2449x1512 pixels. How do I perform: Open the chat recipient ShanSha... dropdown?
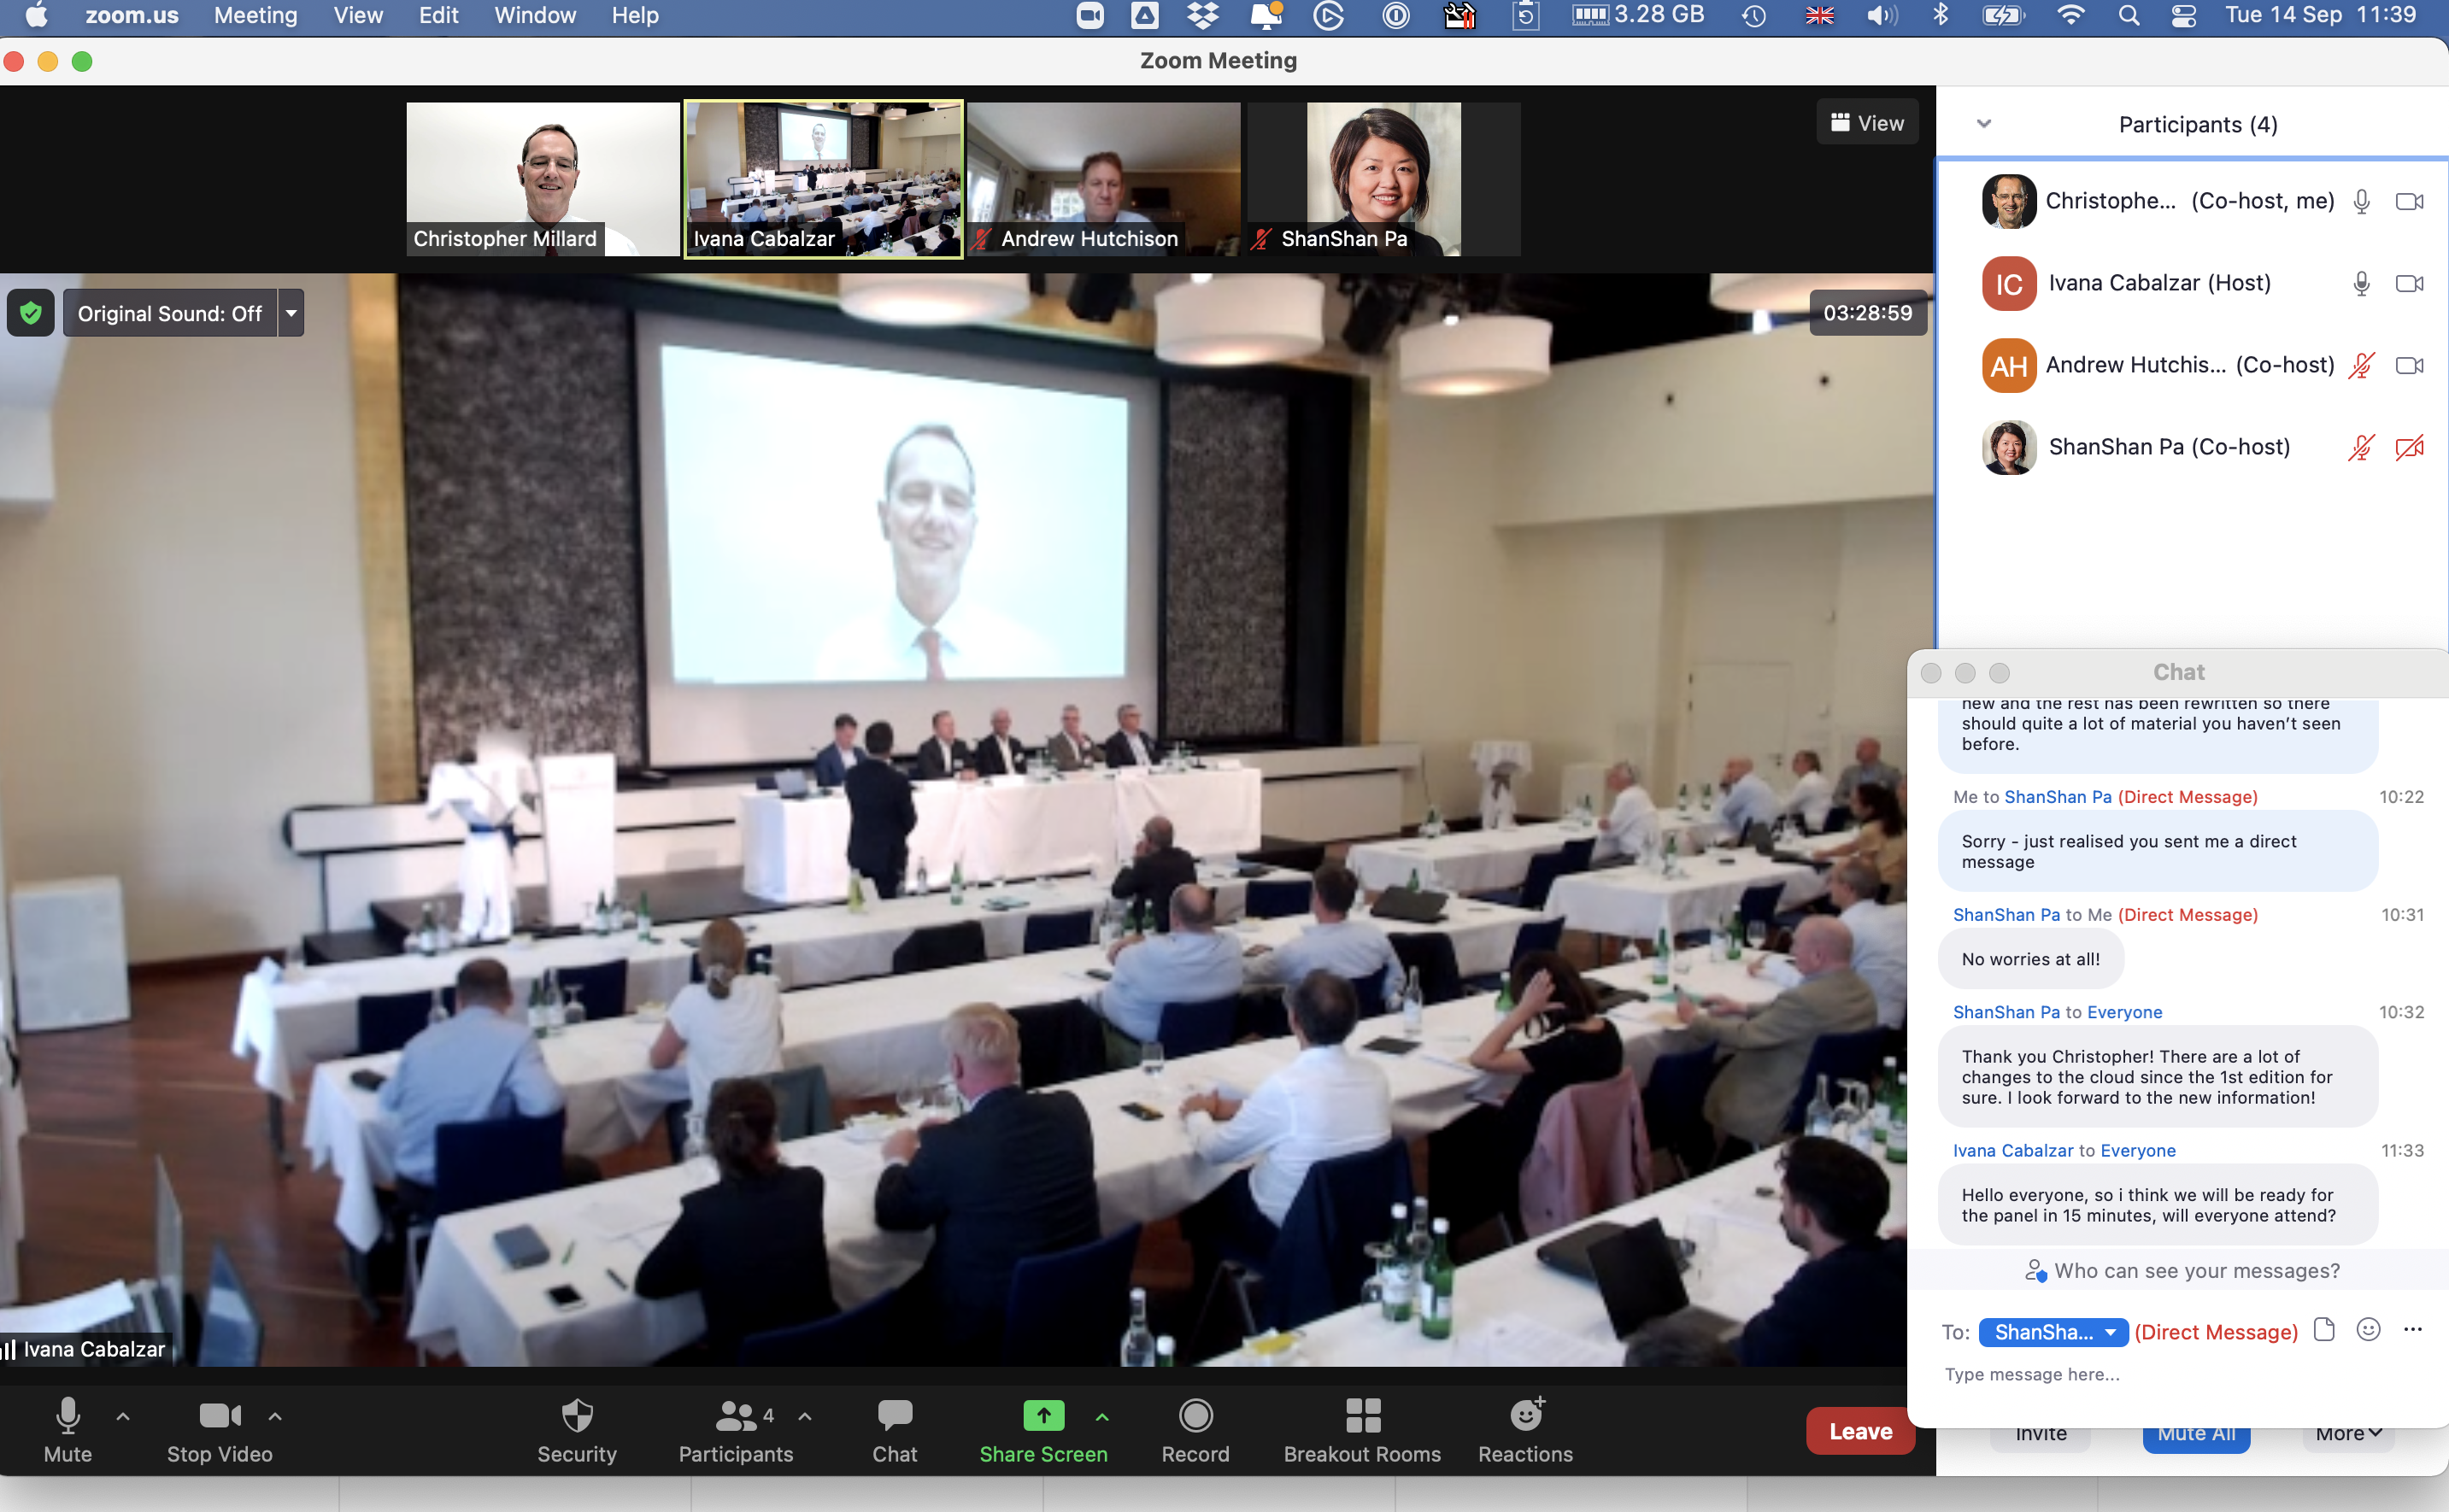[2052, 1332]
